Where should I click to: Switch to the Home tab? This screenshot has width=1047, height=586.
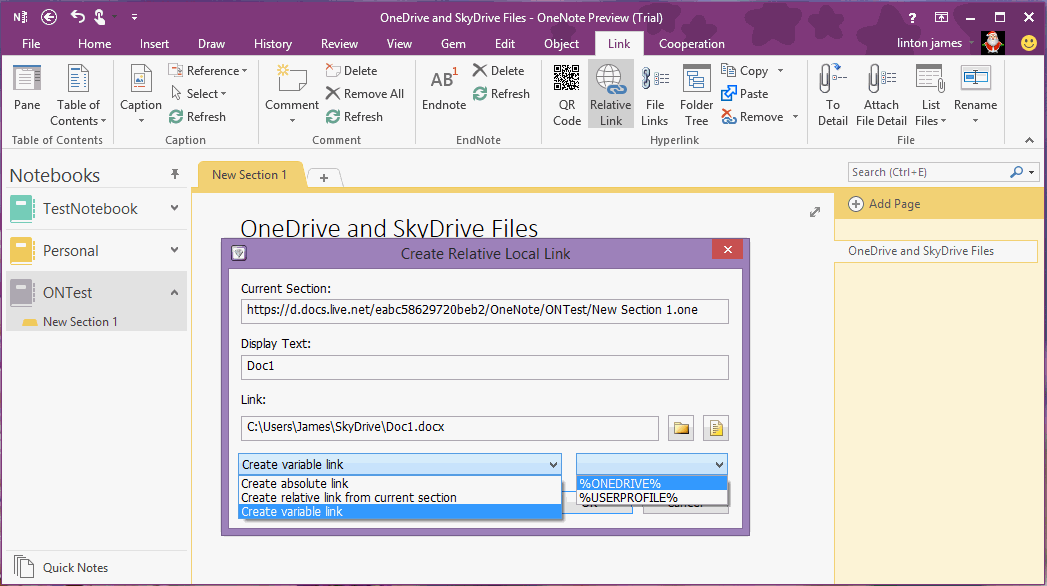pos(95,44)
